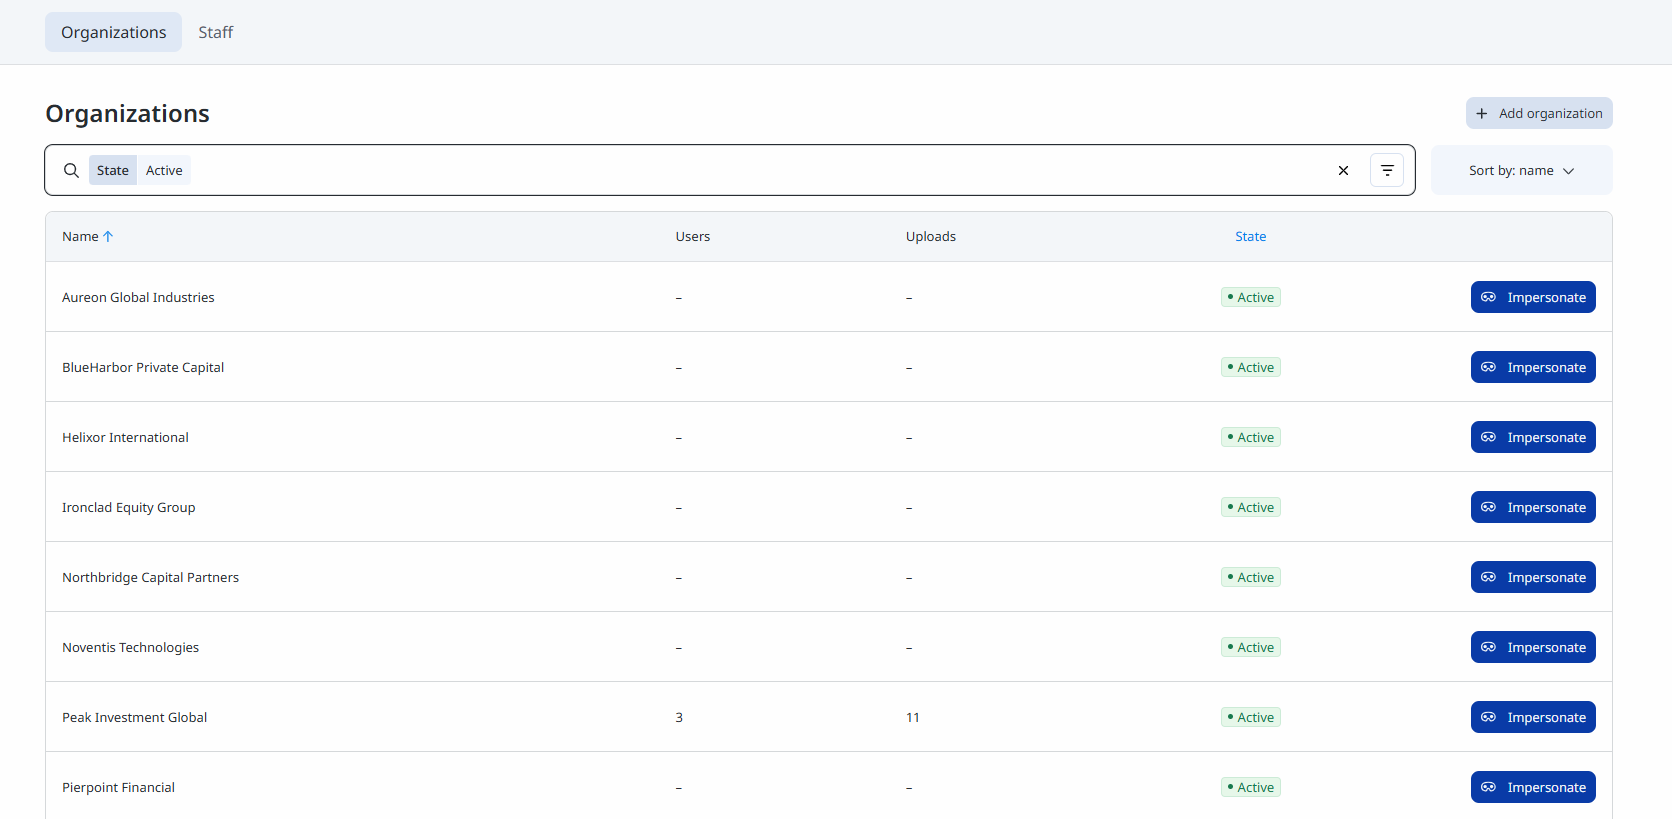The image size is (1672, 819).
Task: Switch to the Staff tab
Action: (215, 32)
